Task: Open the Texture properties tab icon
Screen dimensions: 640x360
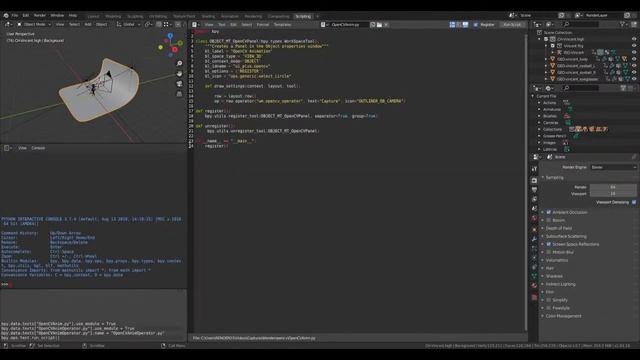Action: tap(534, 297)
